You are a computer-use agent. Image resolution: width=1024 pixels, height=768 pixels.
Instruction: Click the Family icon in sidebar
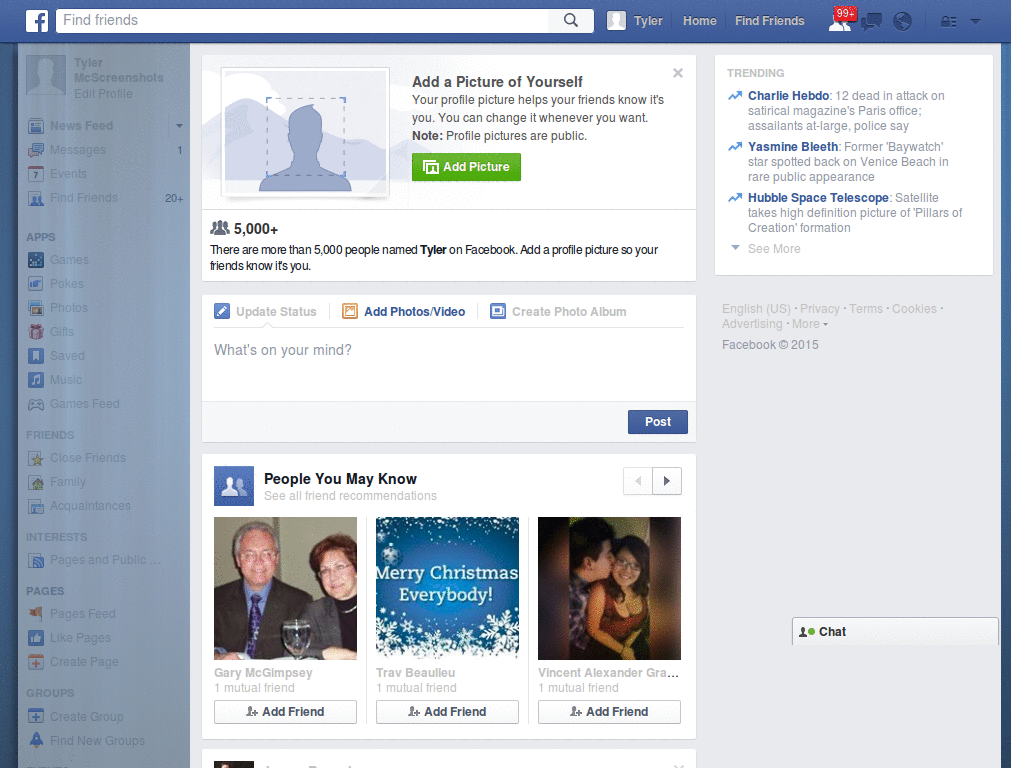36,483
